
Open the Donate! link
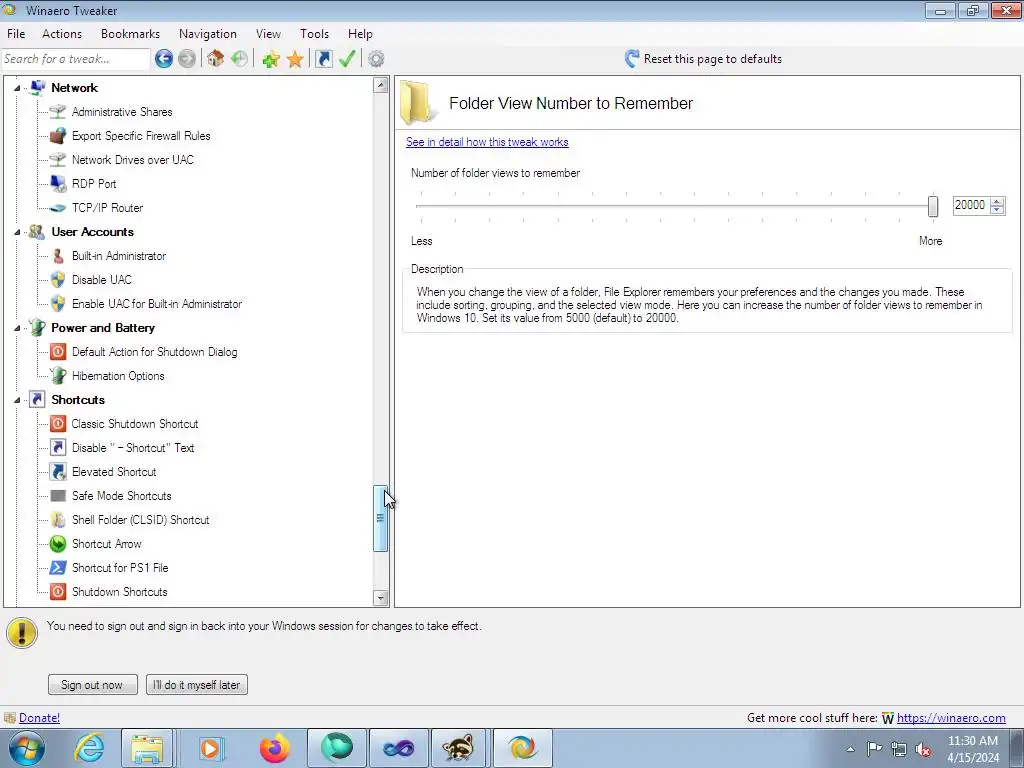pyautogui.click(x=39, y=718)
